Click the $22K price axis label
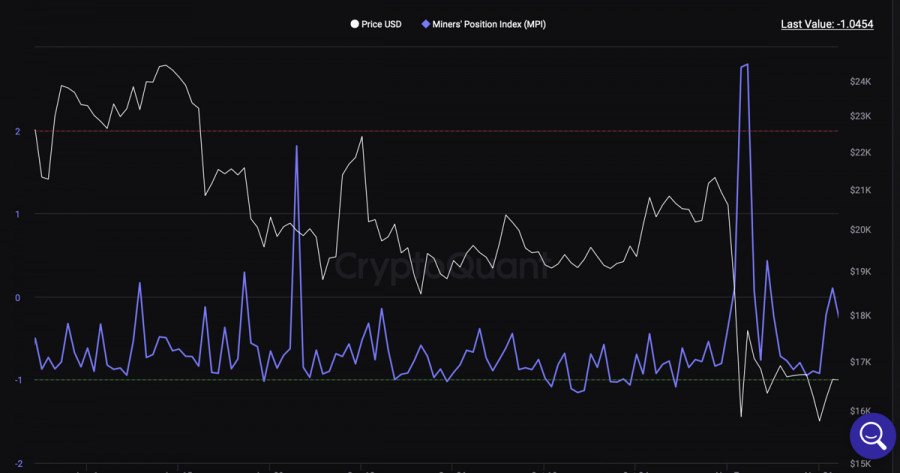 [861, 152]
